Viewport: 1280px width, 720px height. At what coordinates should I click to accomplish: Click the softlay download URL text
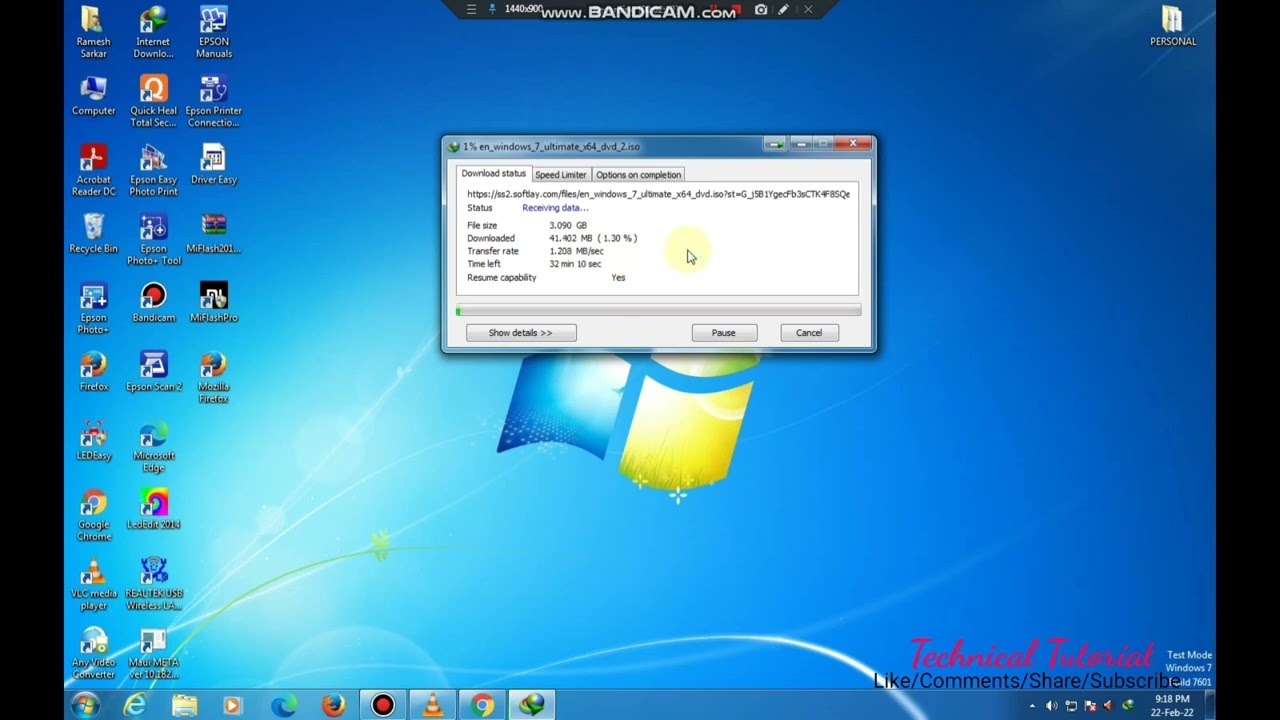(658, 194)
